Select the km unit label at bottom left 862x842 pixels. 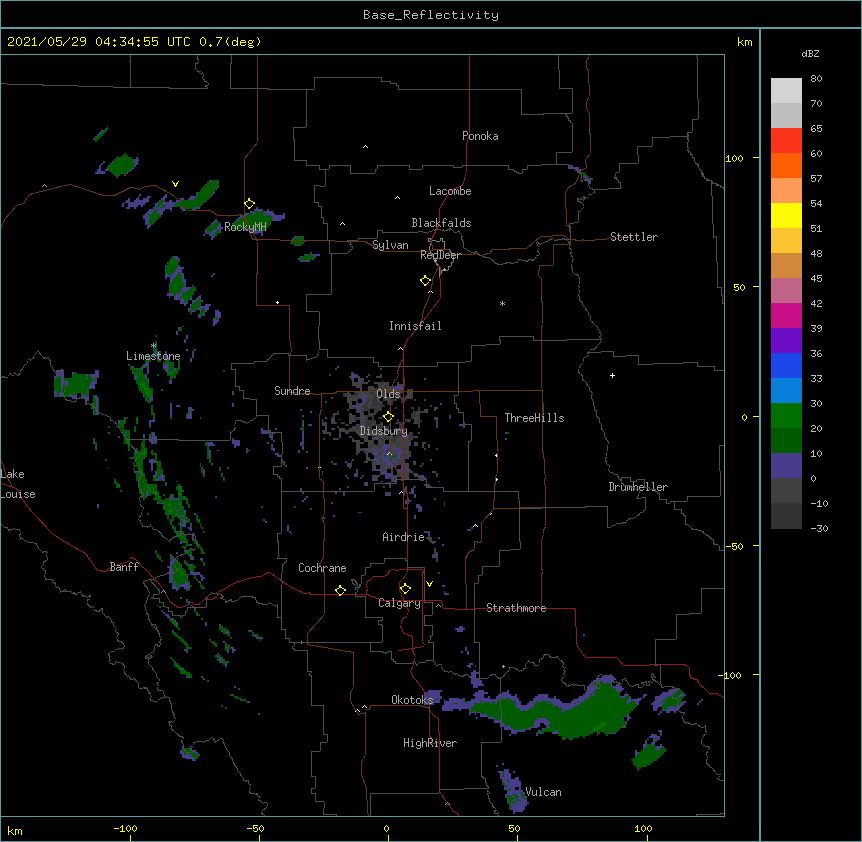pos(14,830)
